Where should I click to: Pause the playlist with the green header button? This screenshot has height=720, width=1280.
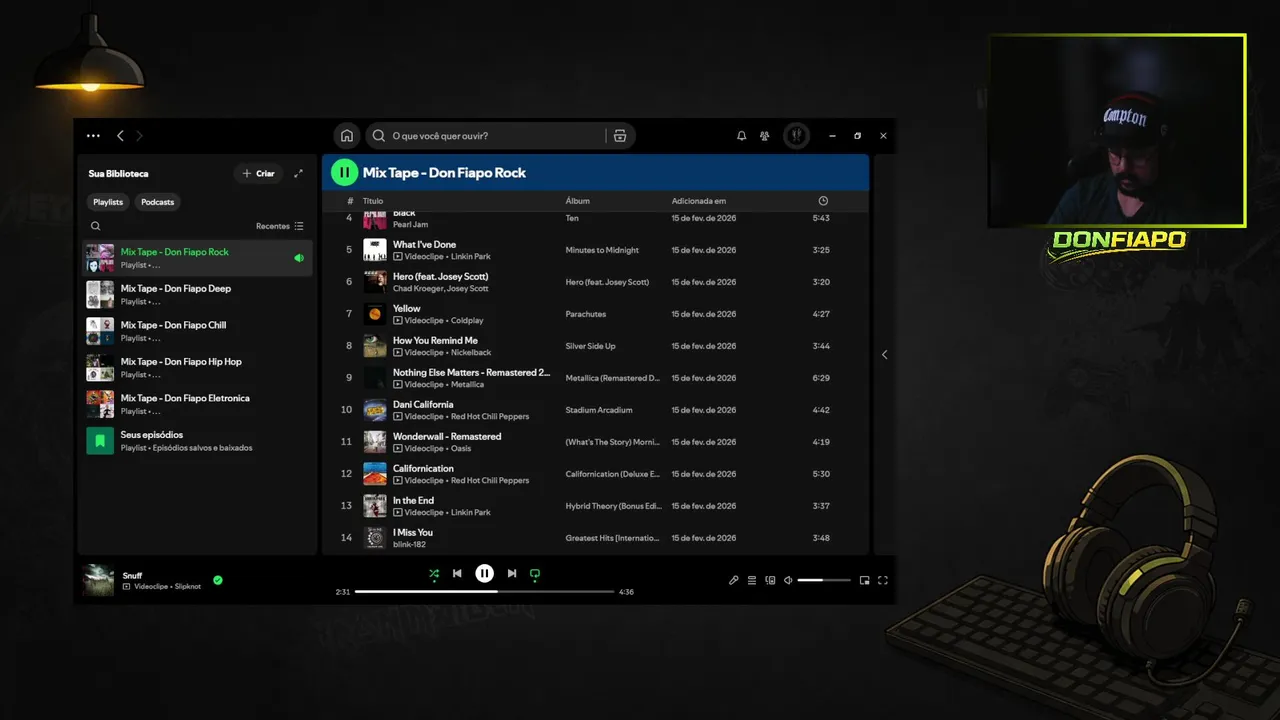coord(344,172)
